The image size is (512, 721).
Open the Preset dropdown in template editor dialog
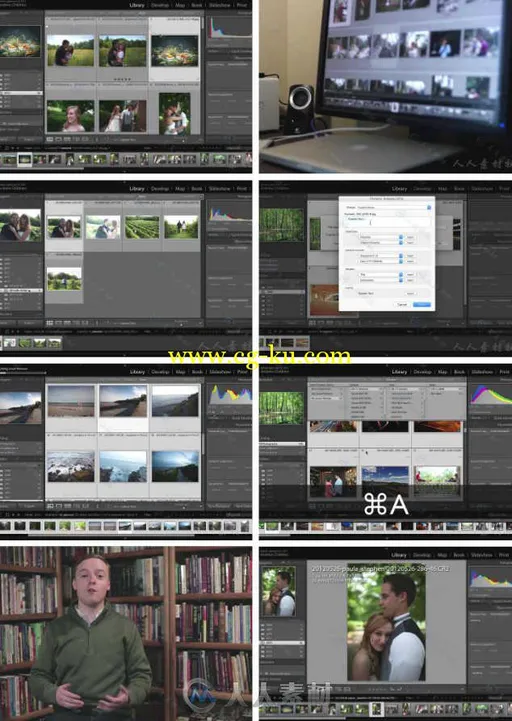tap(393, 207)
